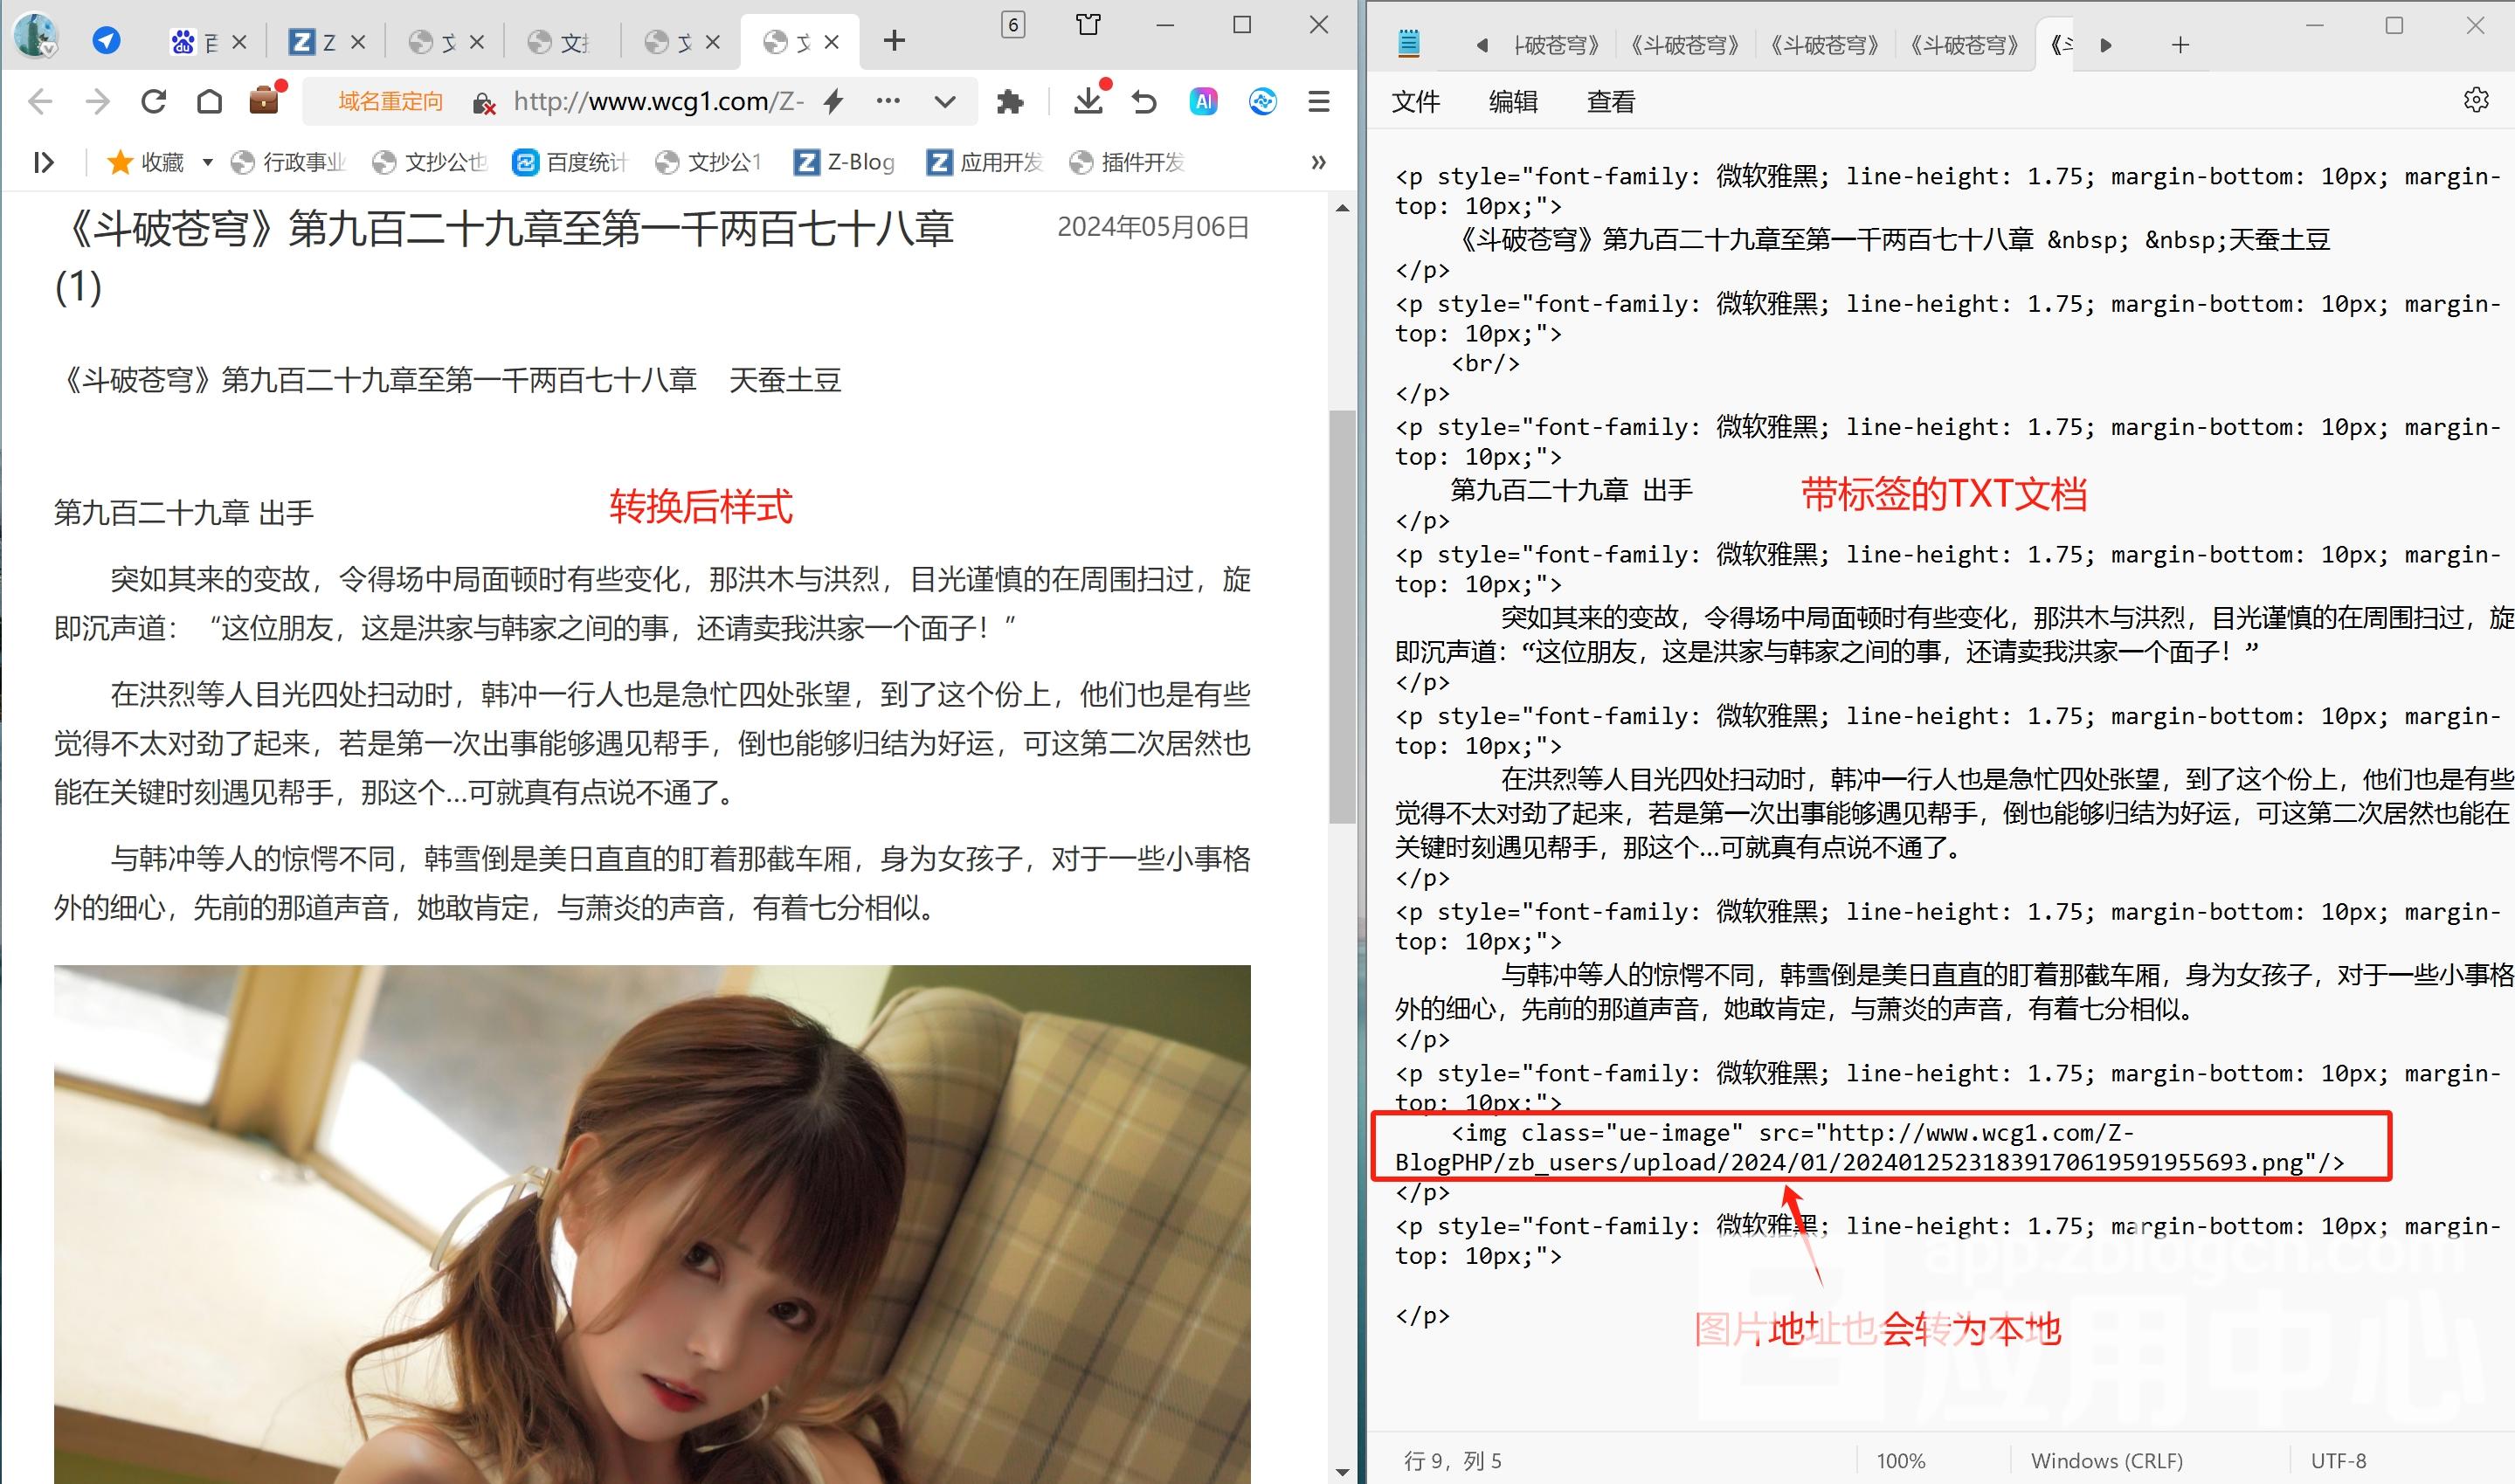Image resolution: width=2515 pixels, height=1484 pixels.
Task: Click the 域名重定向 label in address bar
Action: pos(390,101)
